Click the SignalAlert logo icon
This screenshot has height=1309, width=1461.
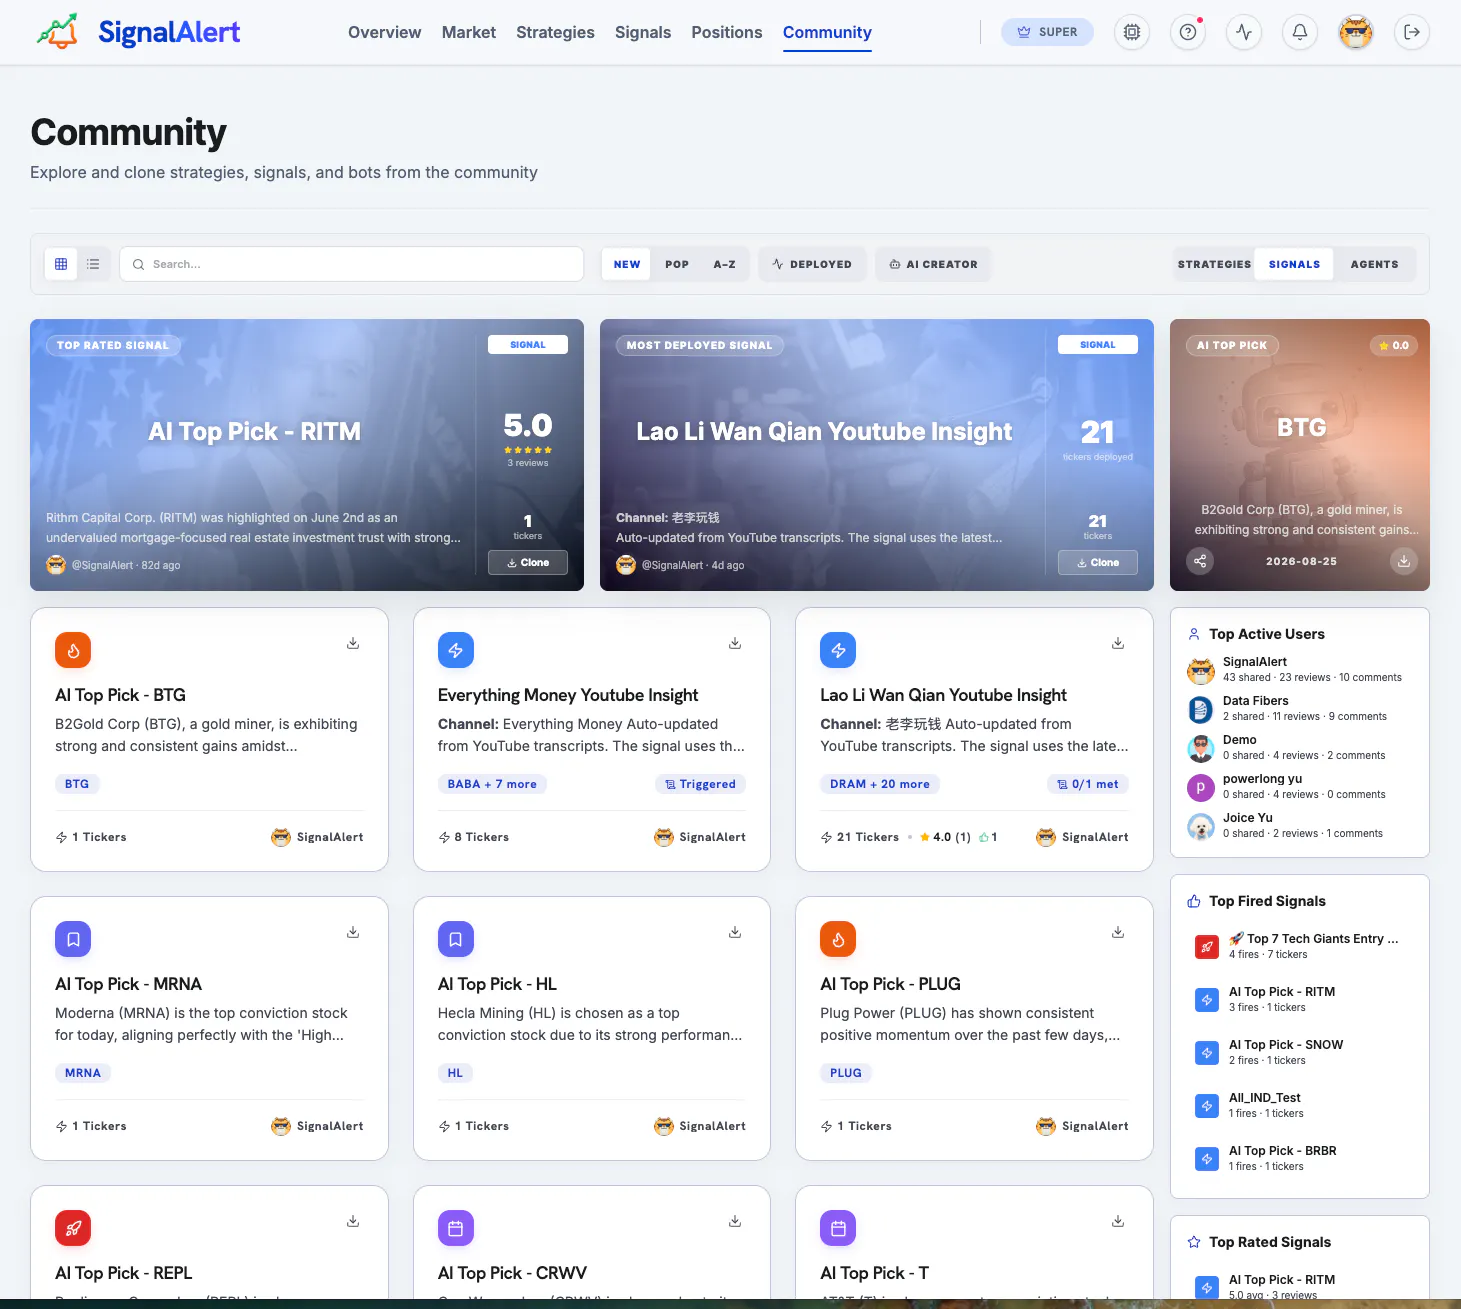57,32
